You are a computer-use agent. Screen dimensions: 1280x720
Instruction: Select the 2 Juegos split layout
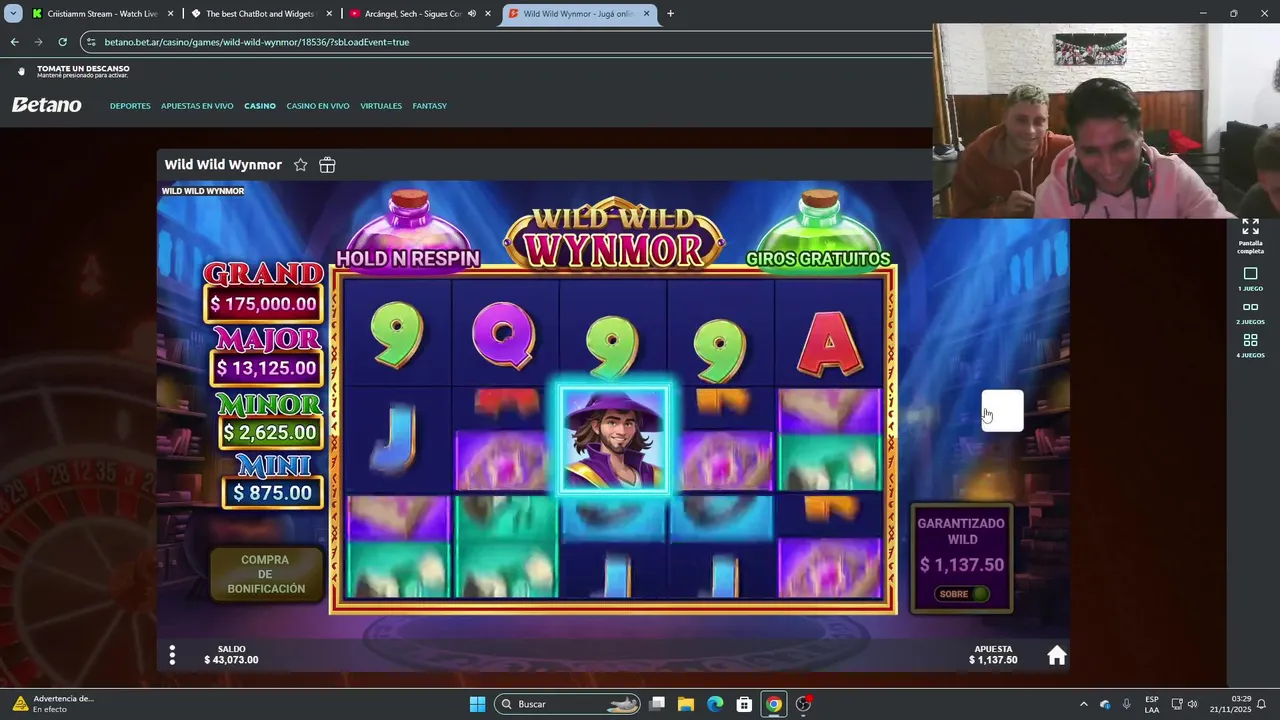1250,308
